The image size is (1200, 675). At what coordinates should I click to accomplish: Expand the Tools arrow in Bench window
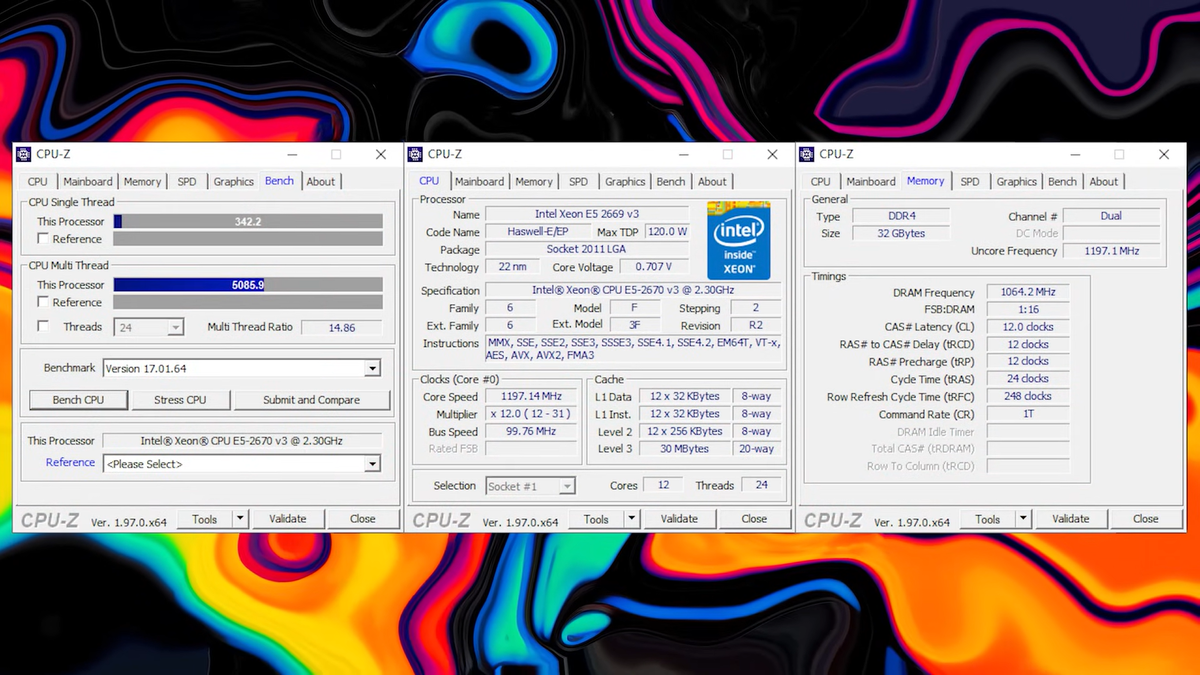240,519
